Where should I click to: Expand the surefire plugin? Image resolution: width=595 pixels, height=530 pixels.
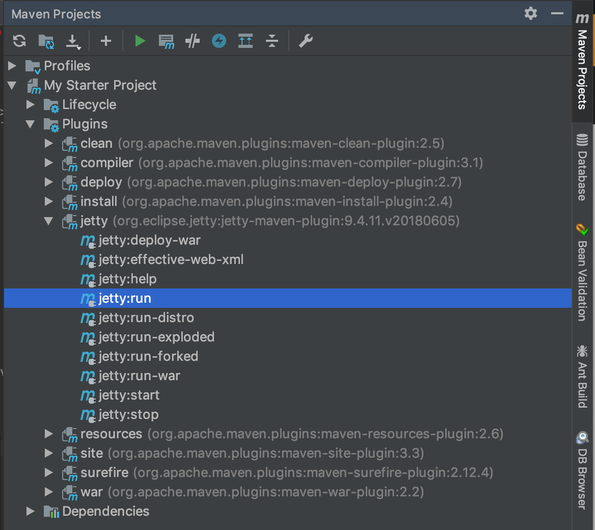pos(49,472)
